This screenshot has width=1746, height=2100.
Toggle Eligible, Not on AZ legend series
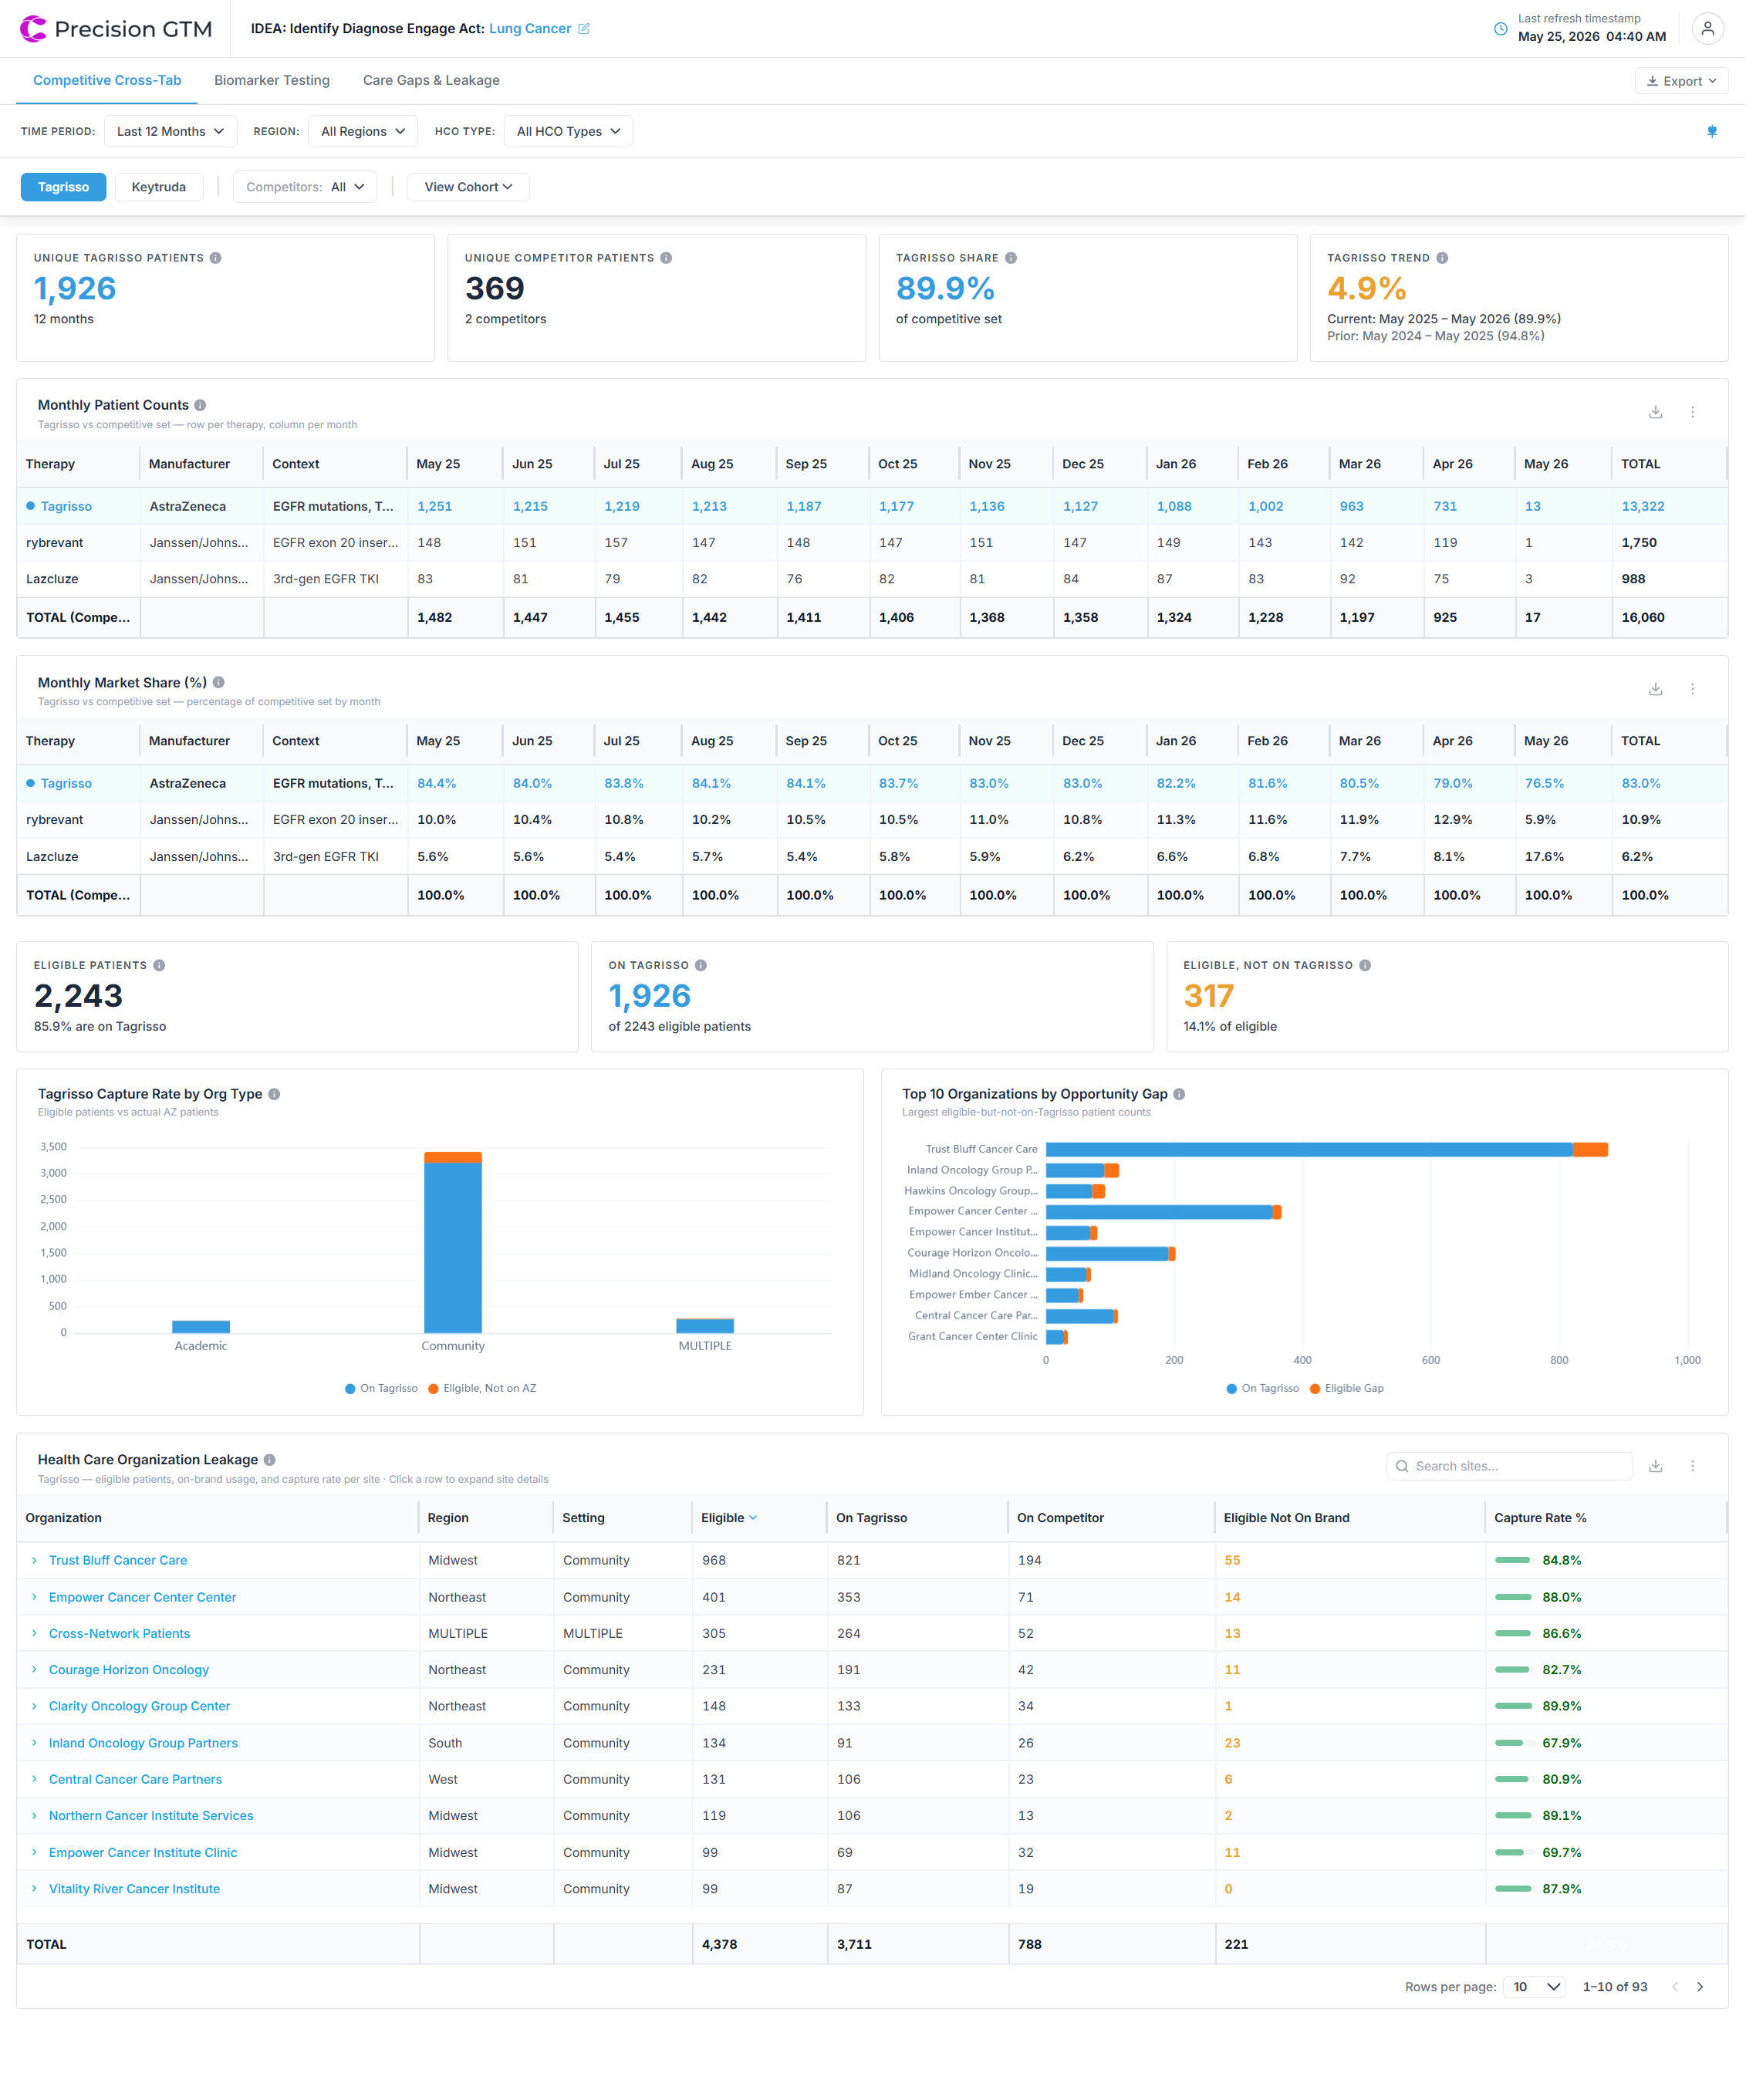(482, 1388)
